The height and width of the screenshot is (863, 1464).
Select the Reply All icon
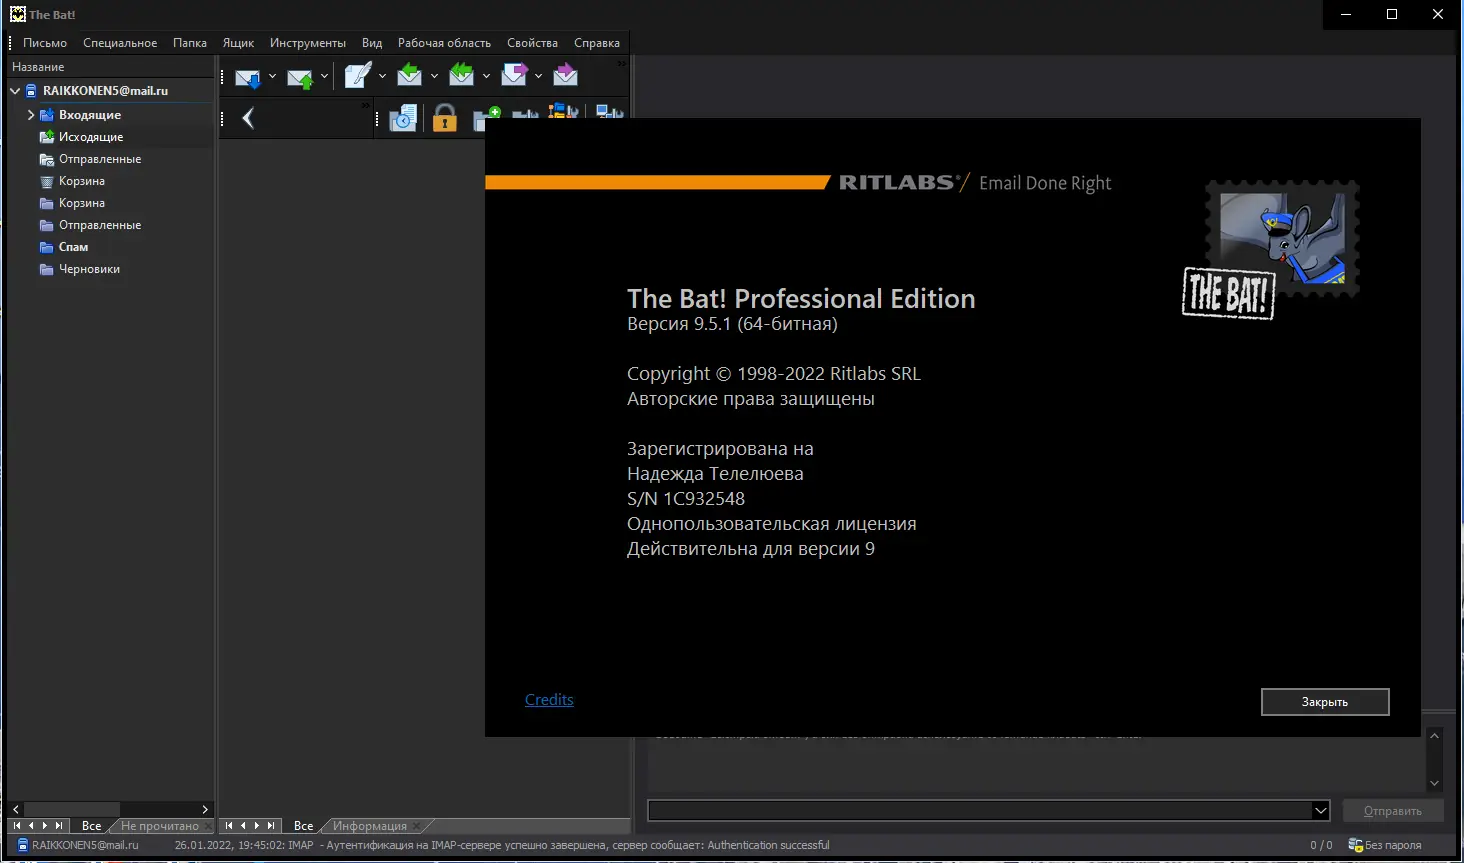[x=461, y=76]
